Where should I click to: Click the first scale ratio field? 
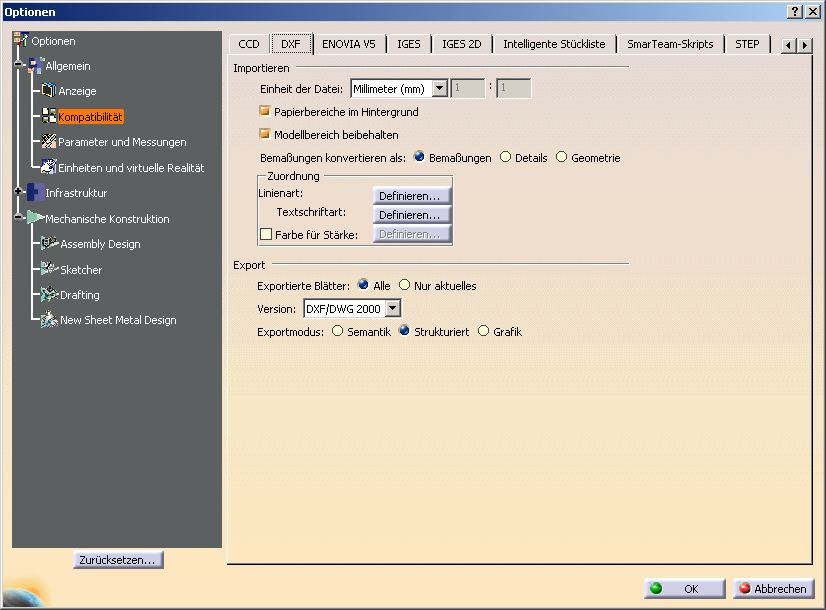[468, 88]
